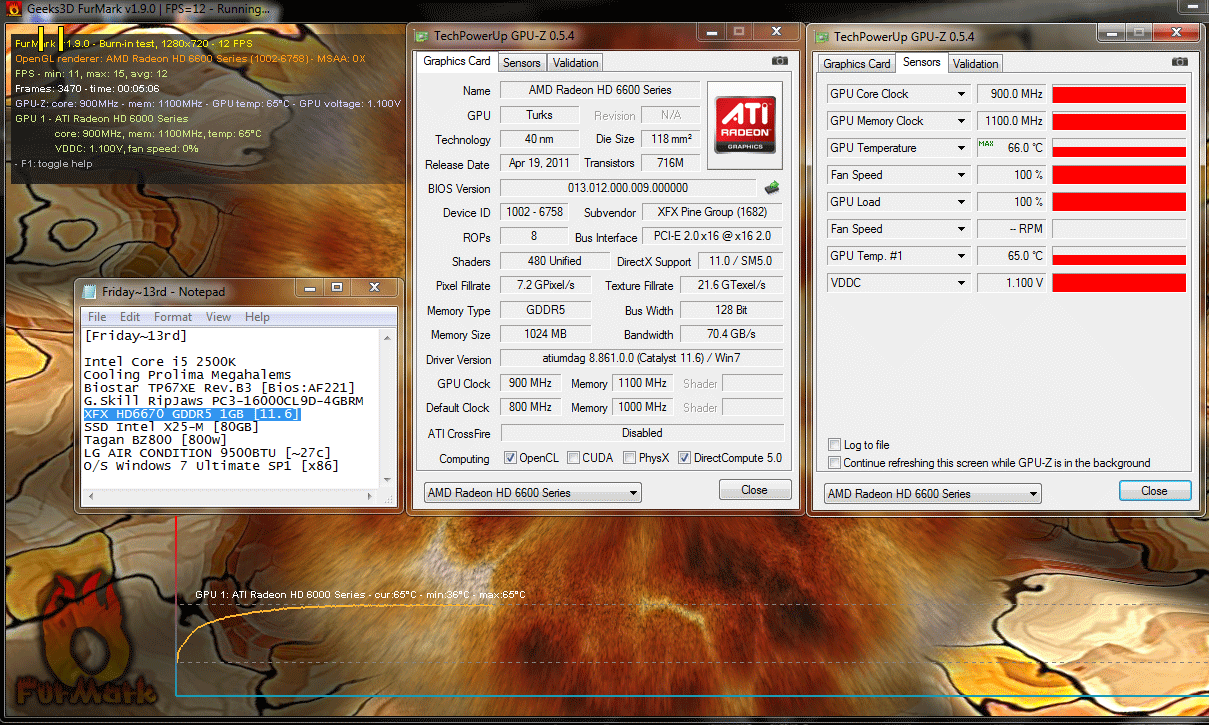
Task: Click the Subvendor XFX Pine Group field
Action: point(712,212)
